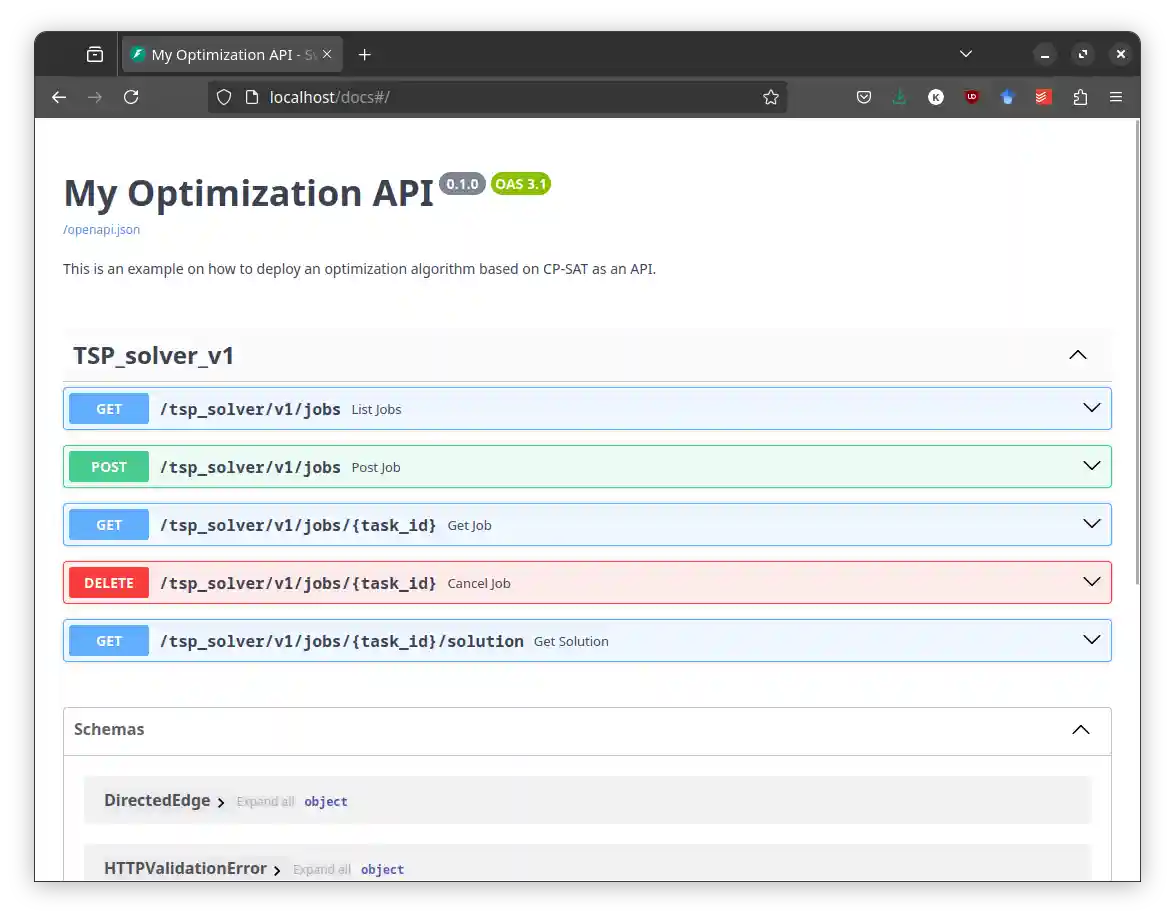This screenshot has width=1175, height=919.
Task: Open the uBlock Origin extension
Action: point(971,97)
